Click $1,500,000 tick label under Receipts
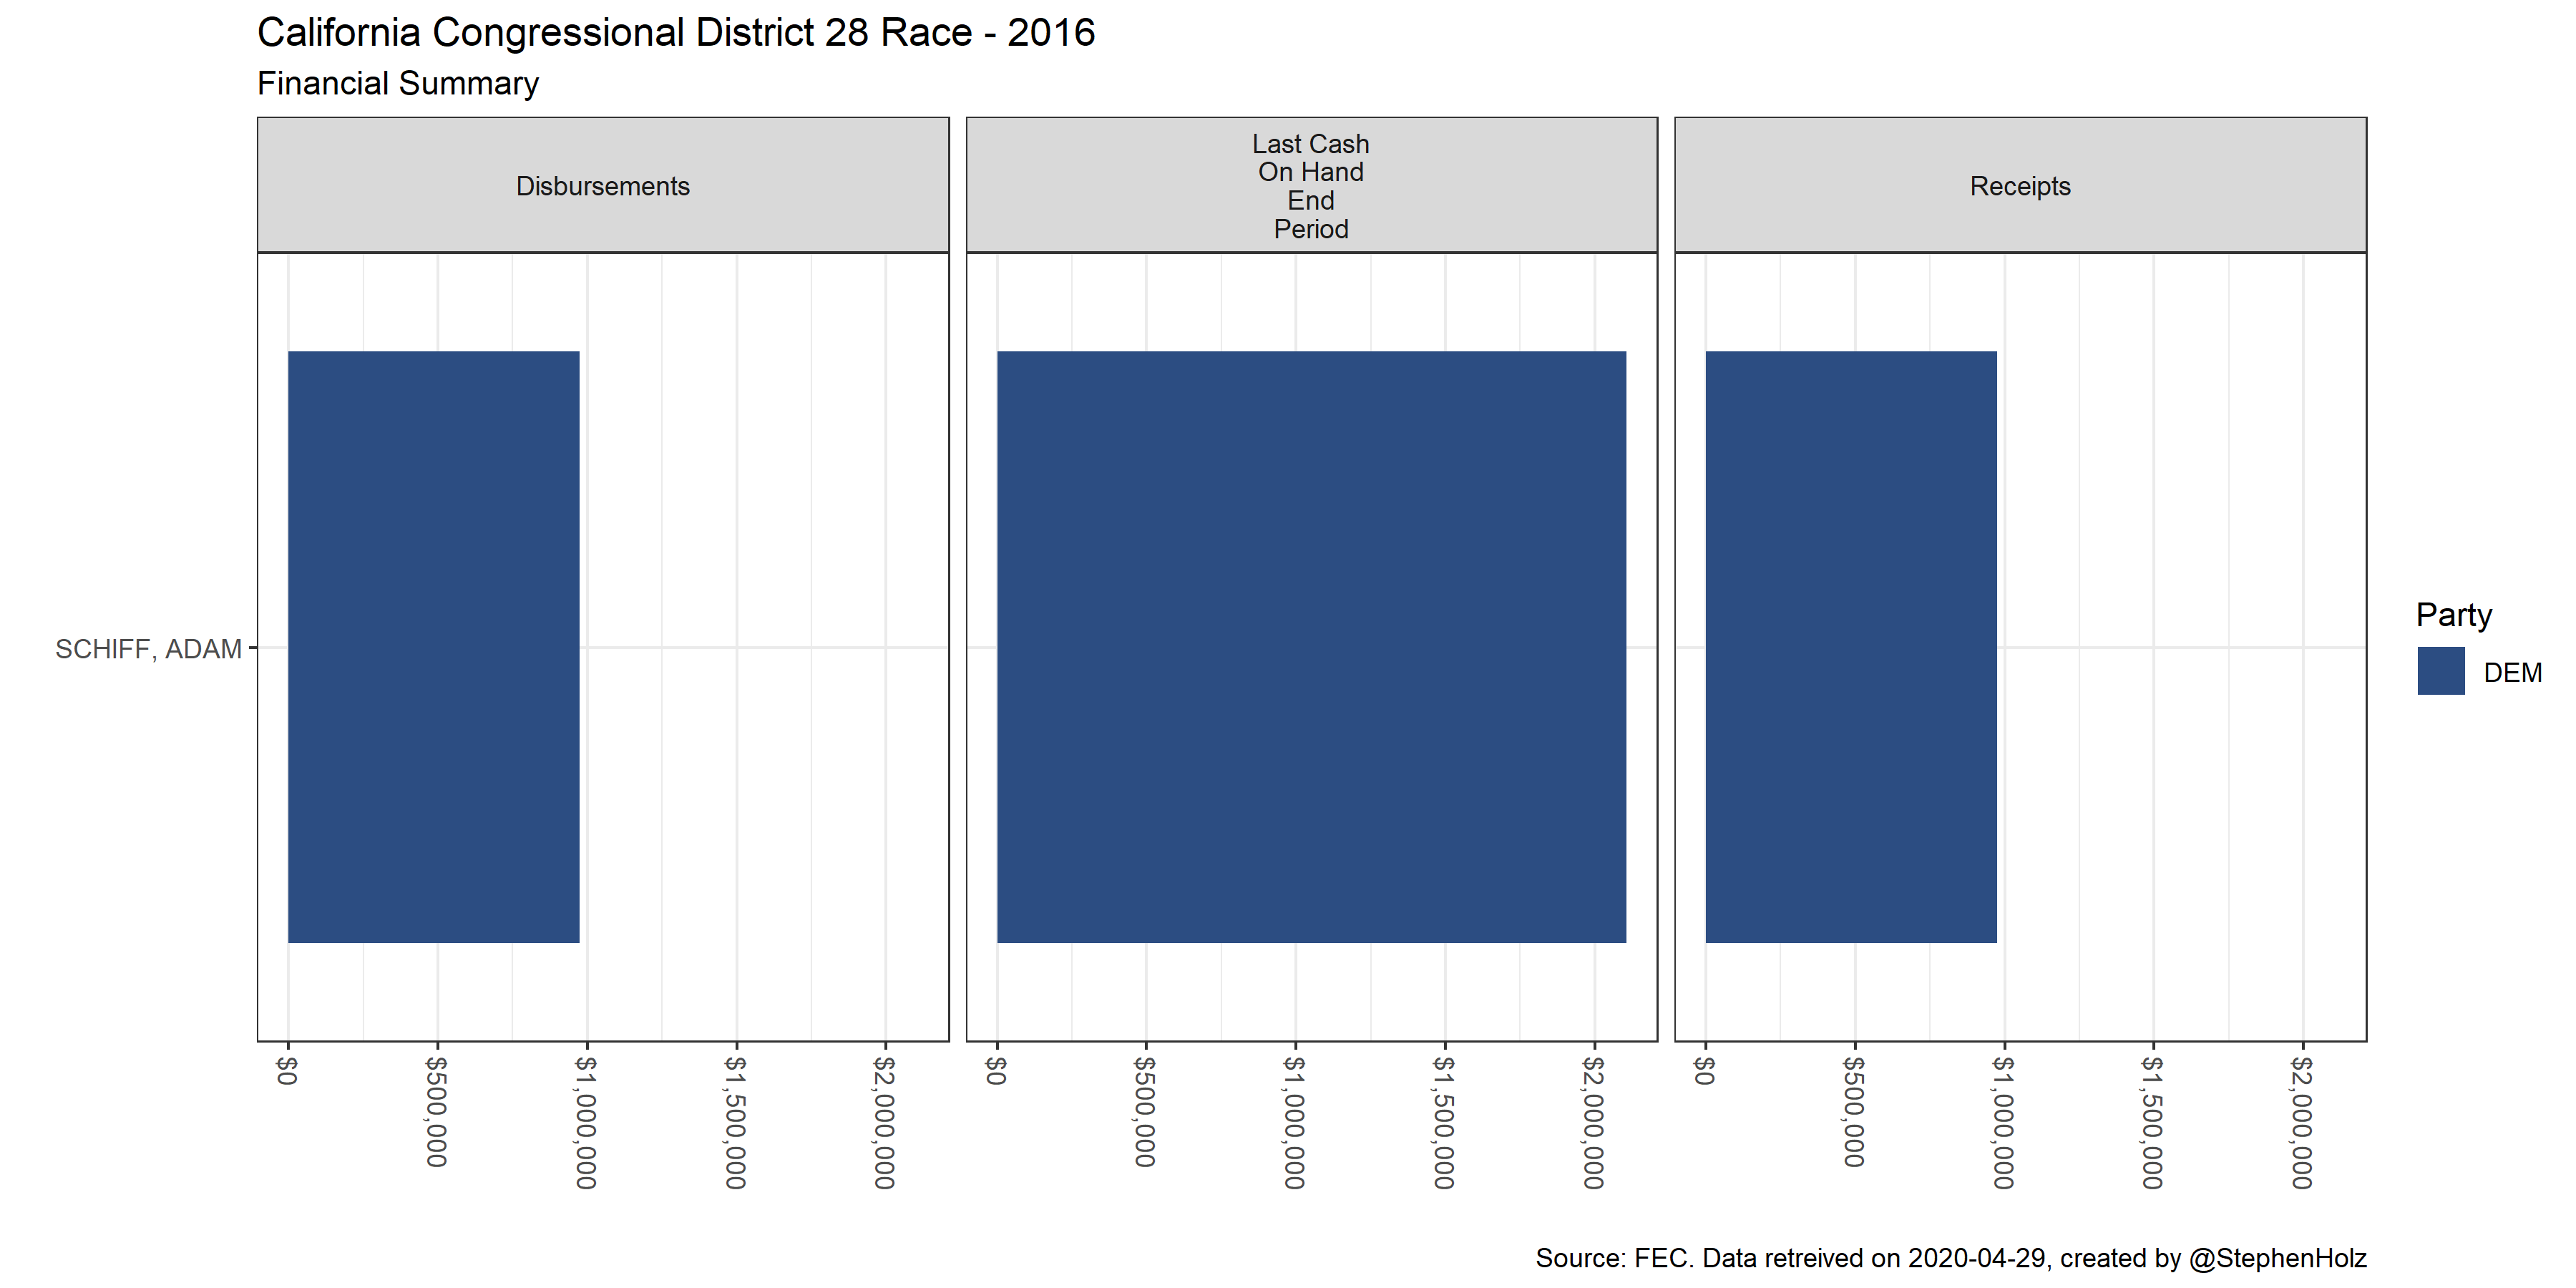 click(x=2152, y=1122)
